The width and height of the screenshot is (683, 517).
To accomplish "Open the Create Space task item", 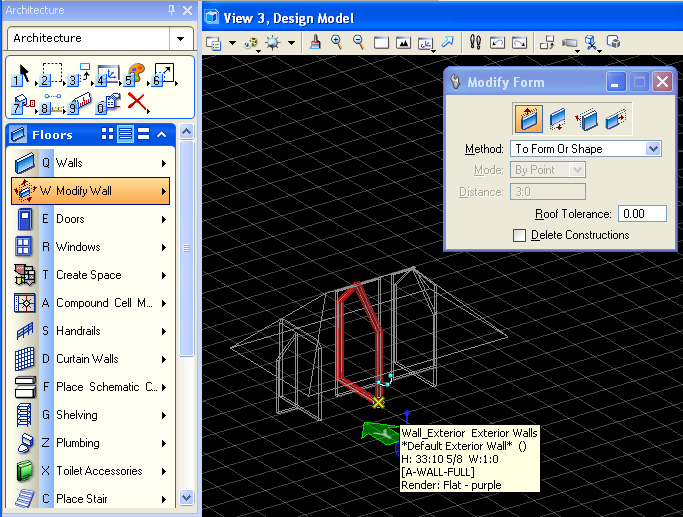I will (x=91, y=275).
